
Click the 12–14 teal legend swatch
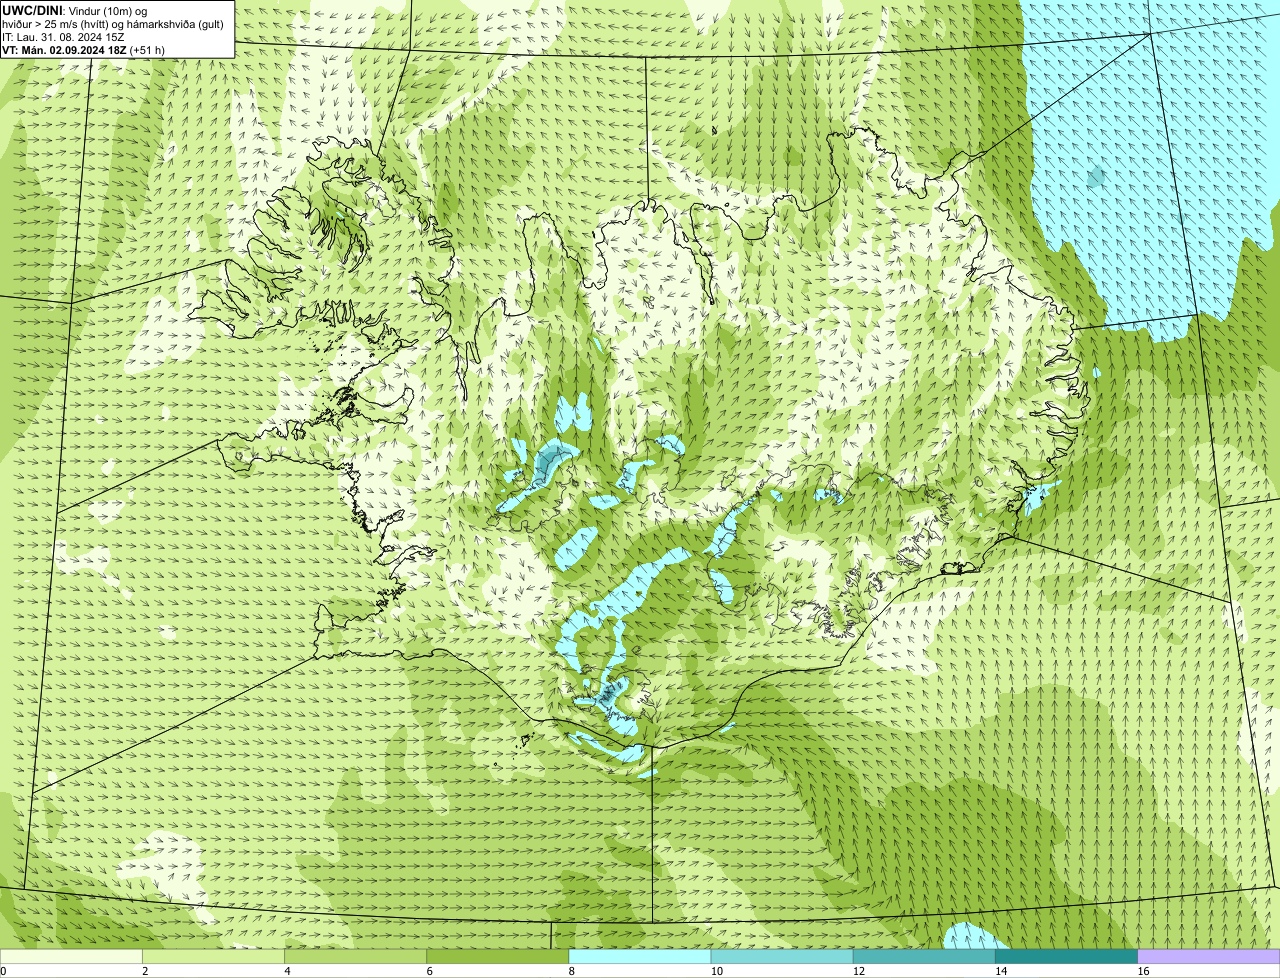[924, 956]
